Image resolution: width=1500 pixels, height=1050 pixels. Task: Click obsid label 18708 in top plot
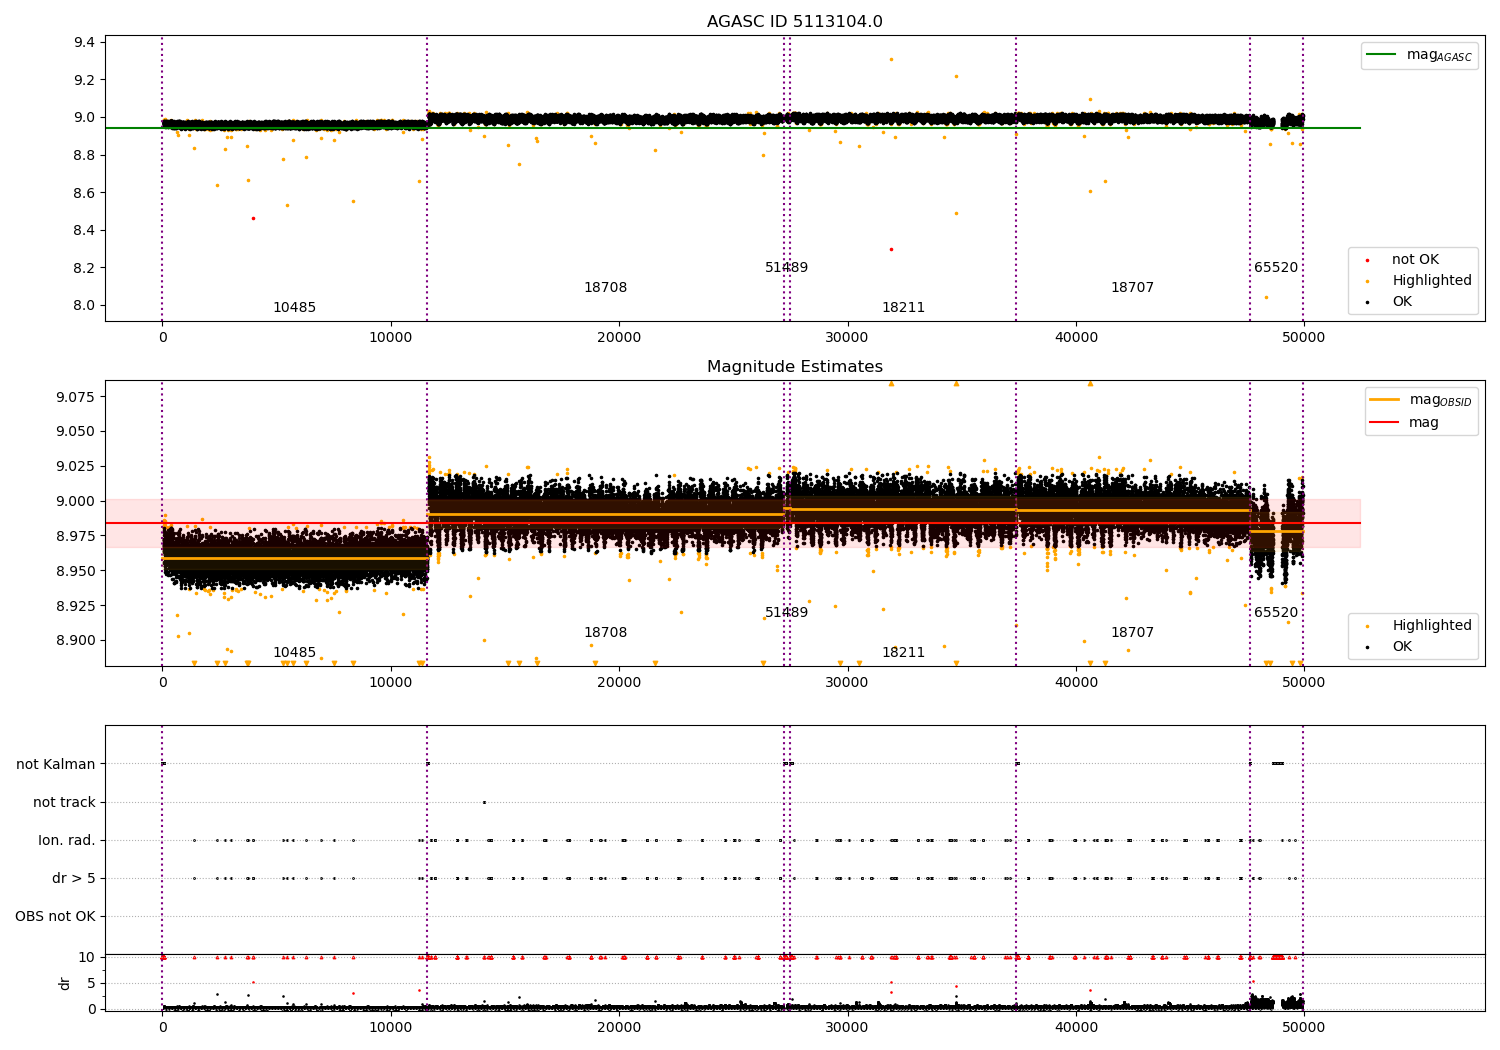tap(605, 288)
